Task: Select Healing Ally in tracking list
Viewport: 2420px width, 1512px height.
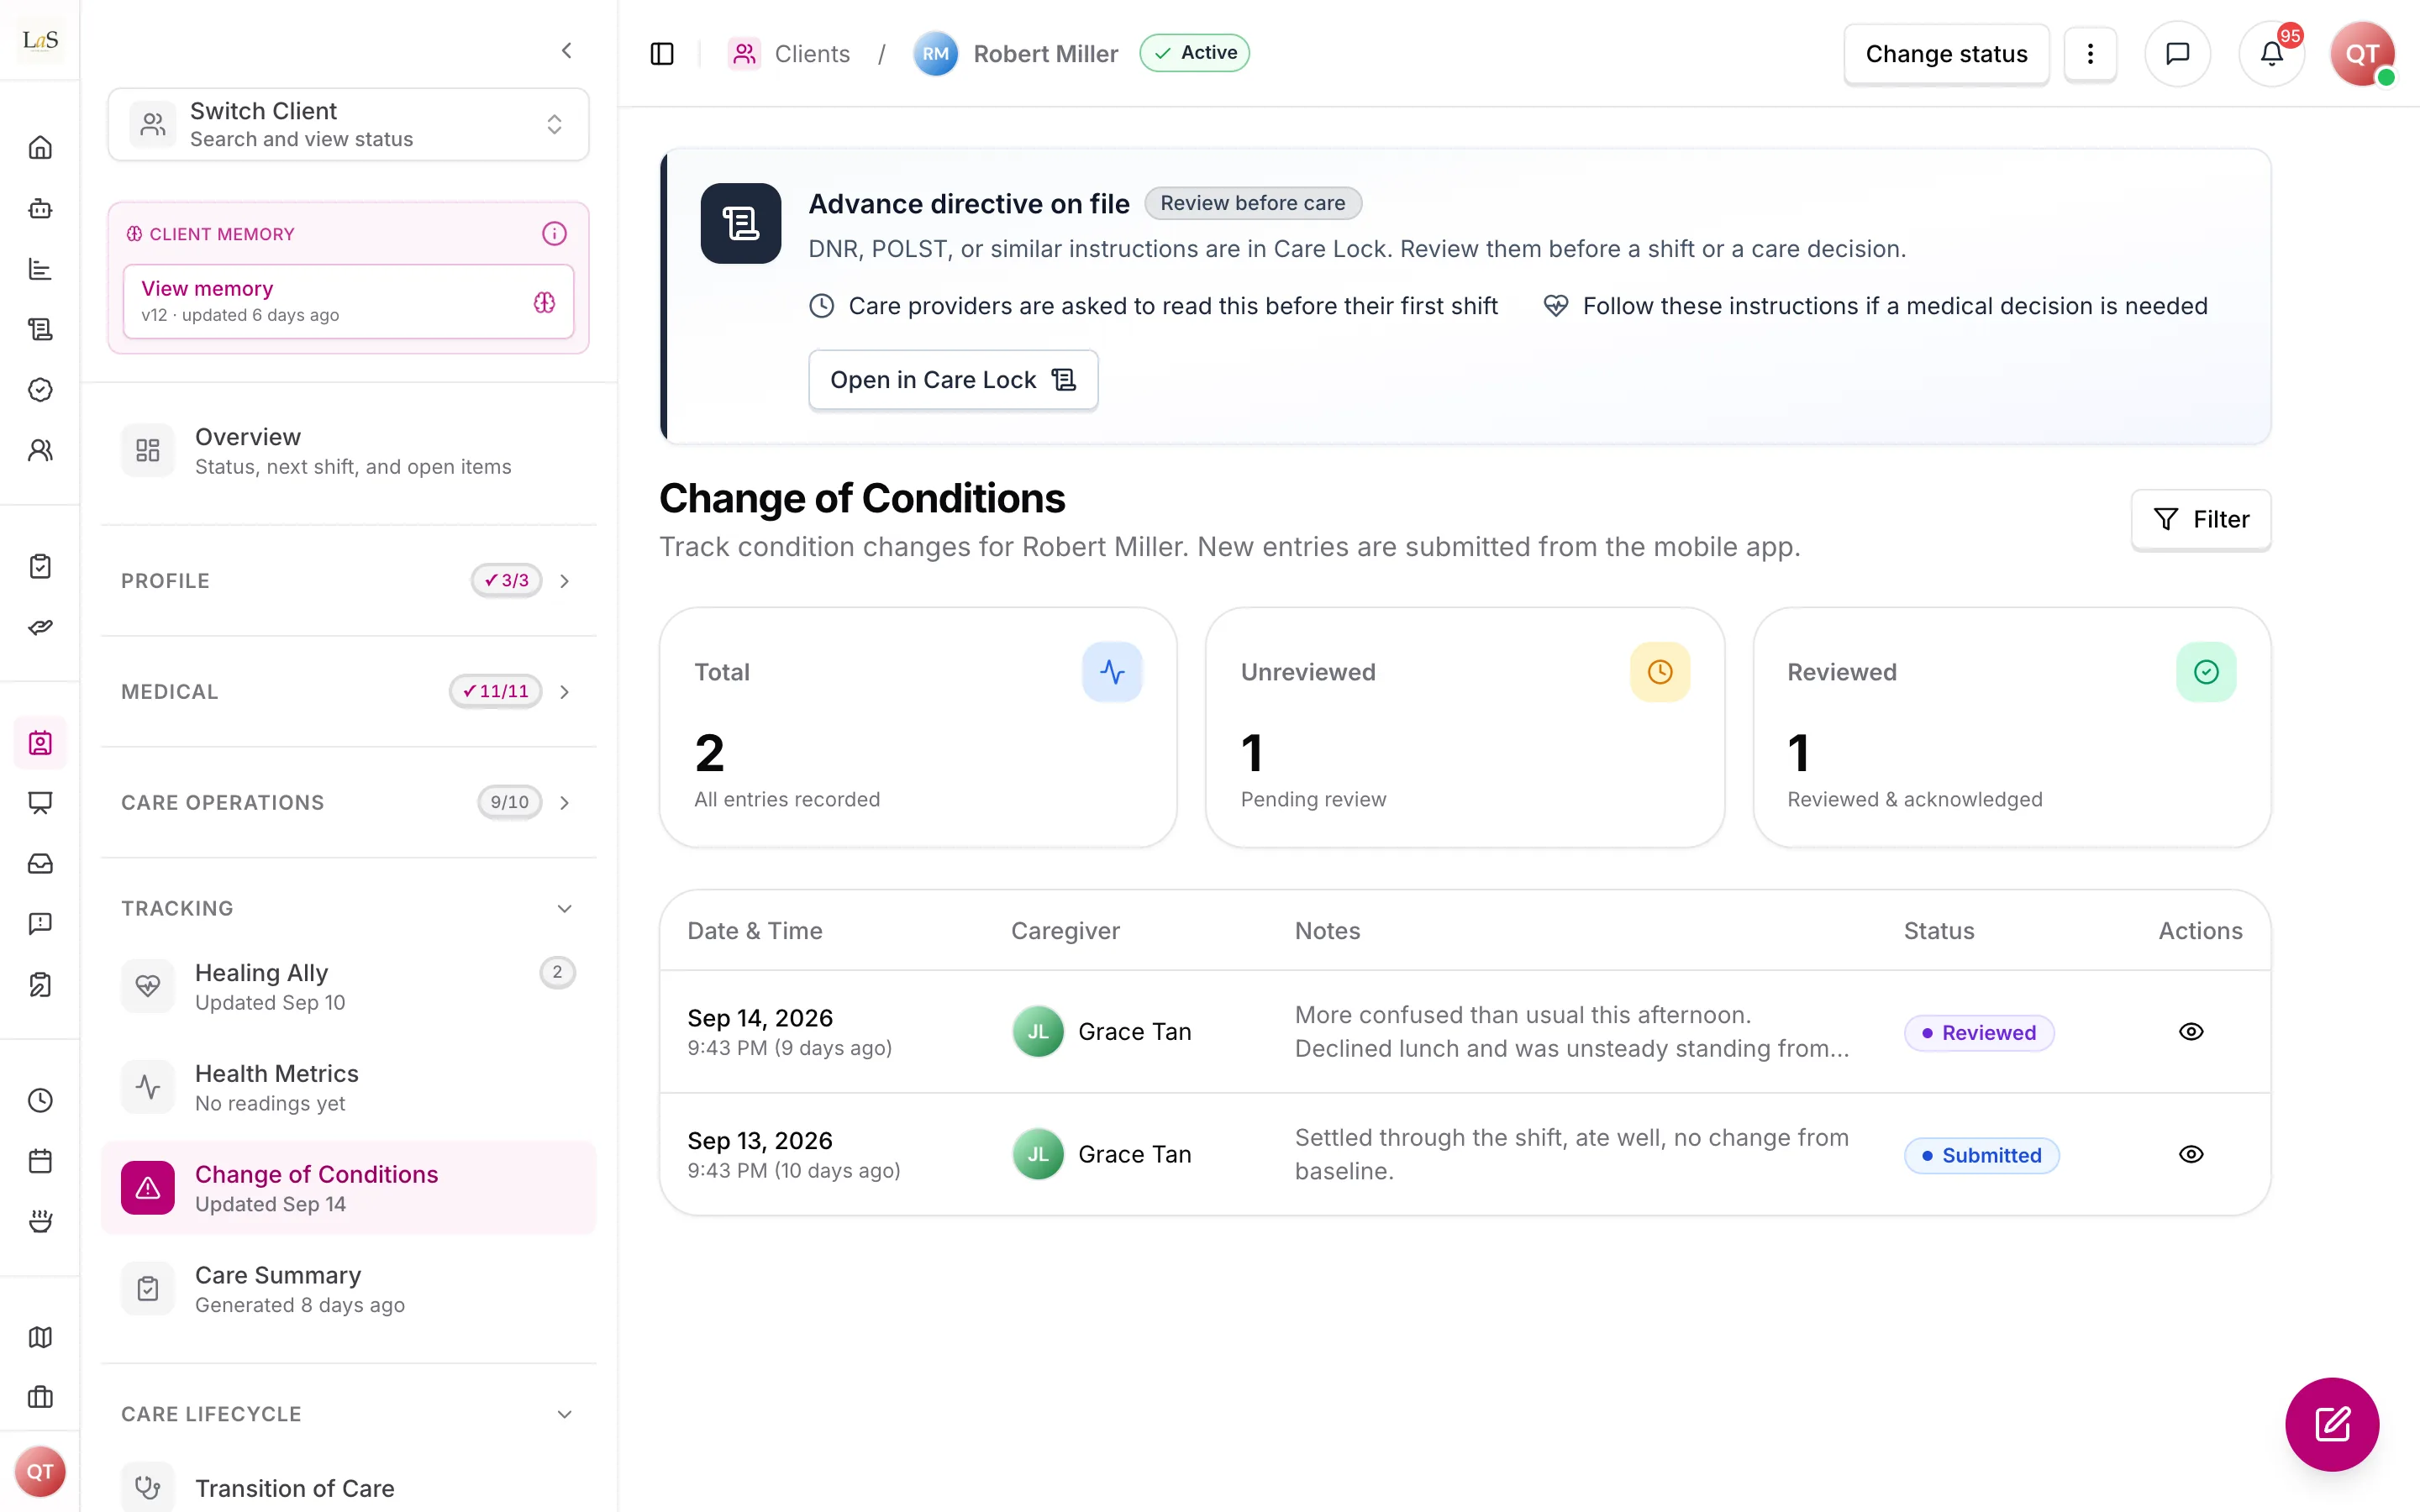Action: [x=348, y=987]
